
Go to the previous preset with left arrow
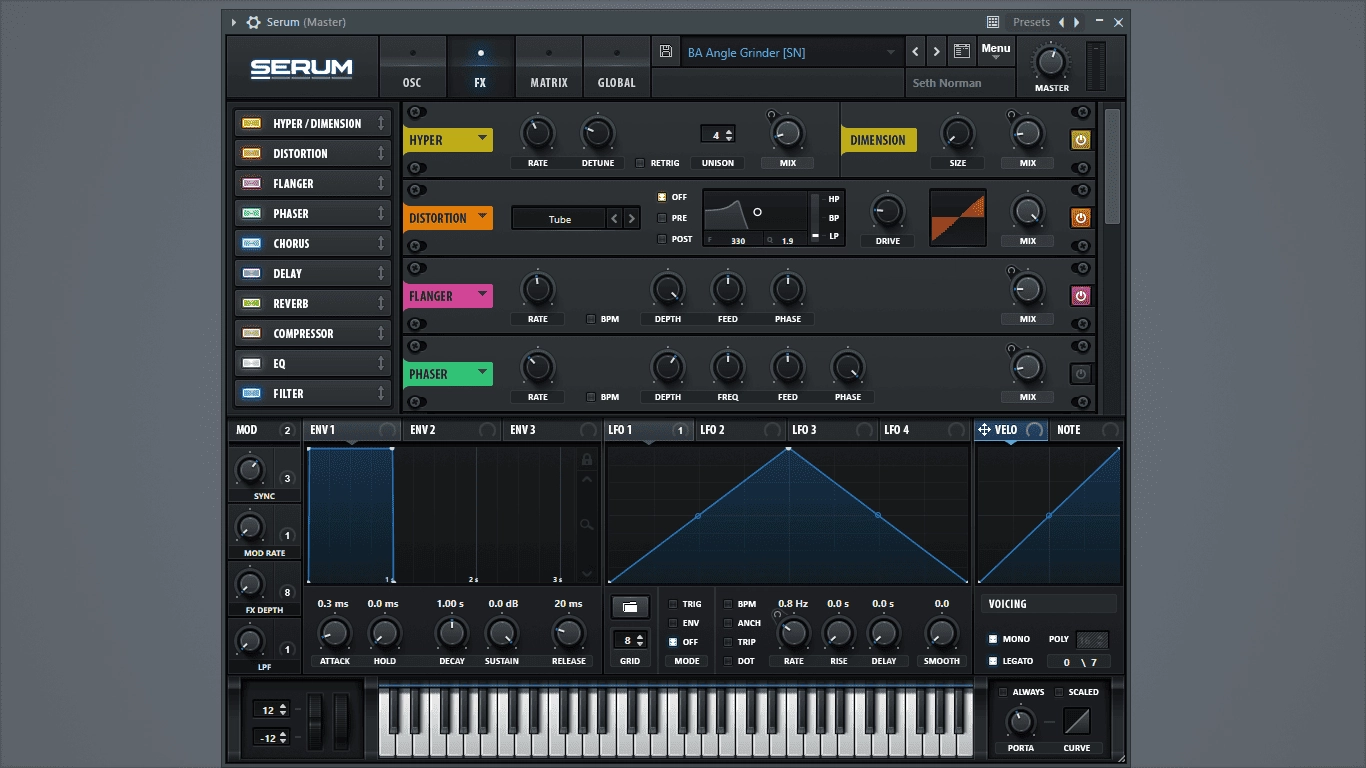[916, 52]
